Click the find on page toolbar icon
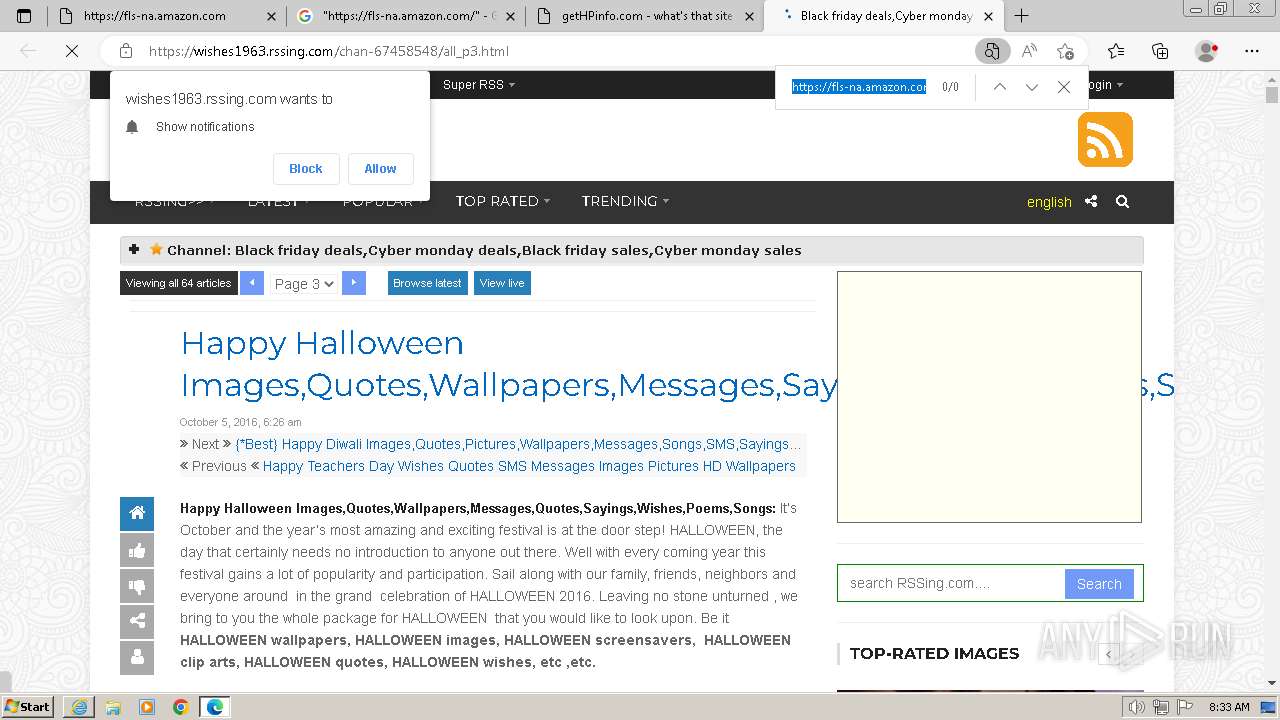Screen dimensions: 1280x720 (991, 51)
